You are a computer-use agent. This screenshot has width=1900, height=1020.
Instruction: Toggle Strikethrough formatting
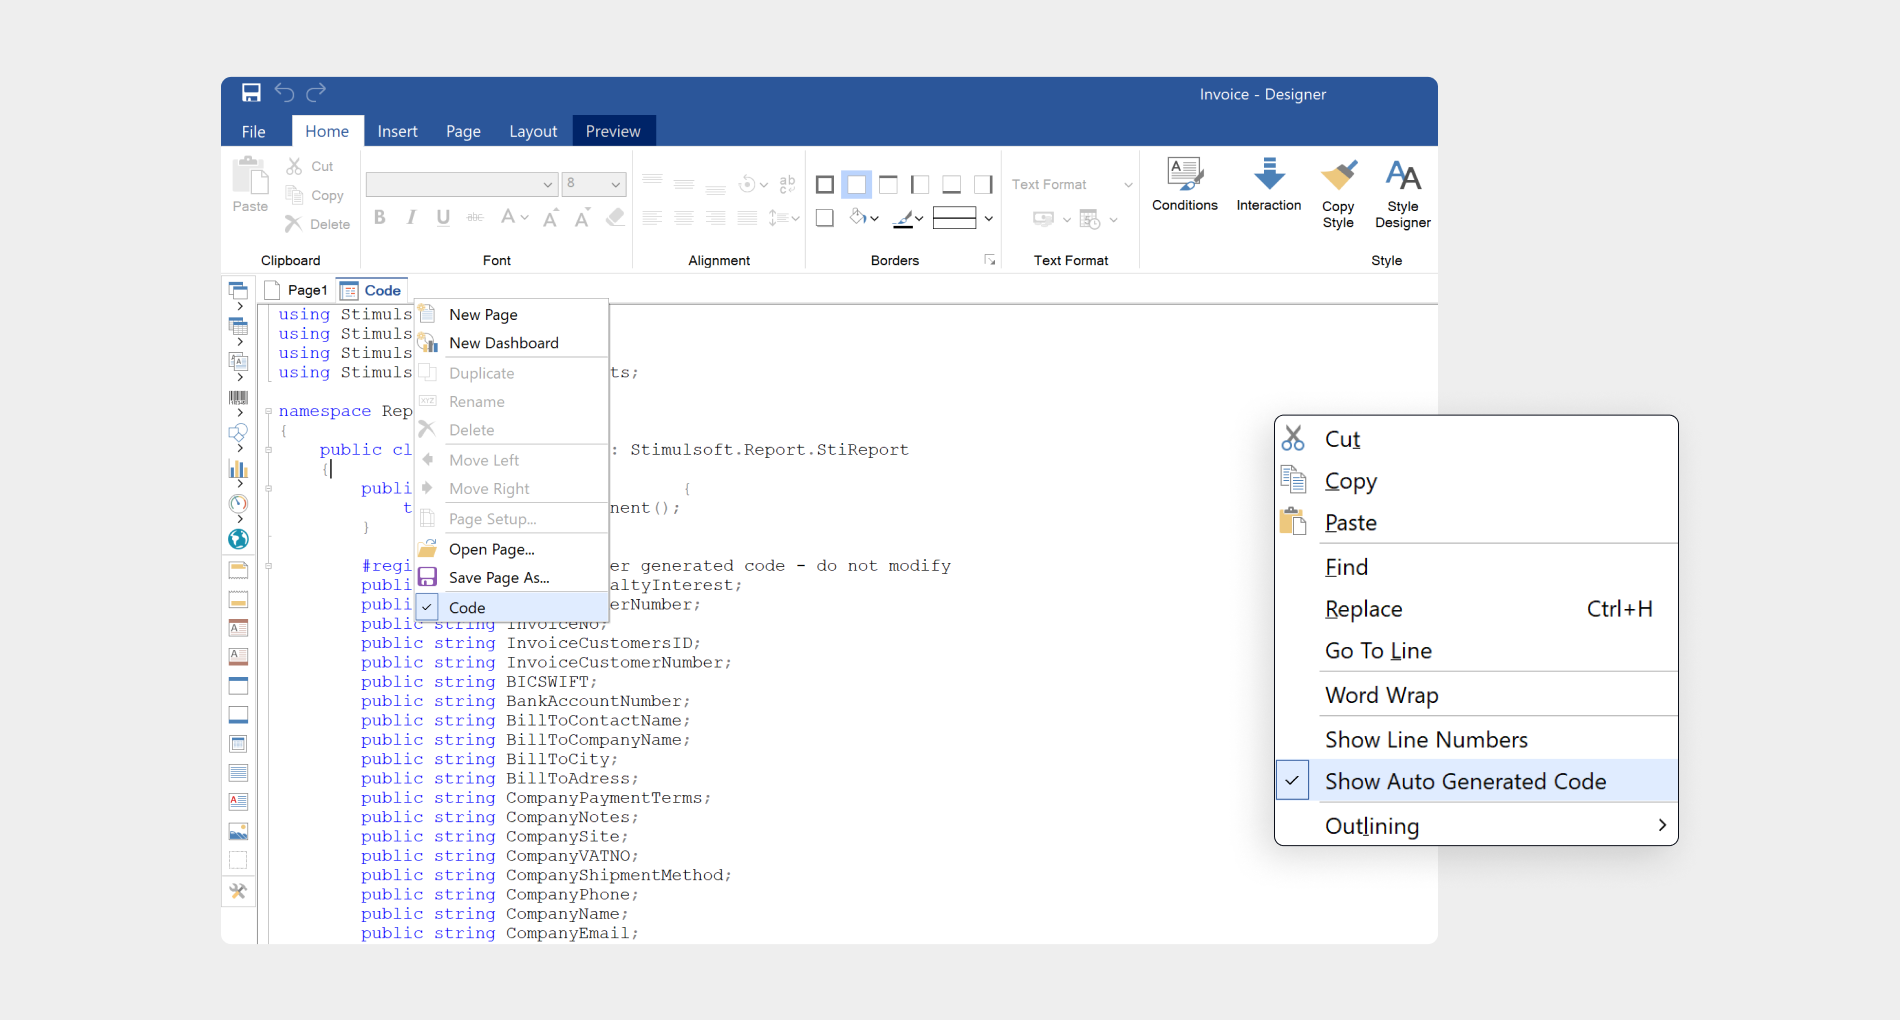point(475,217)
